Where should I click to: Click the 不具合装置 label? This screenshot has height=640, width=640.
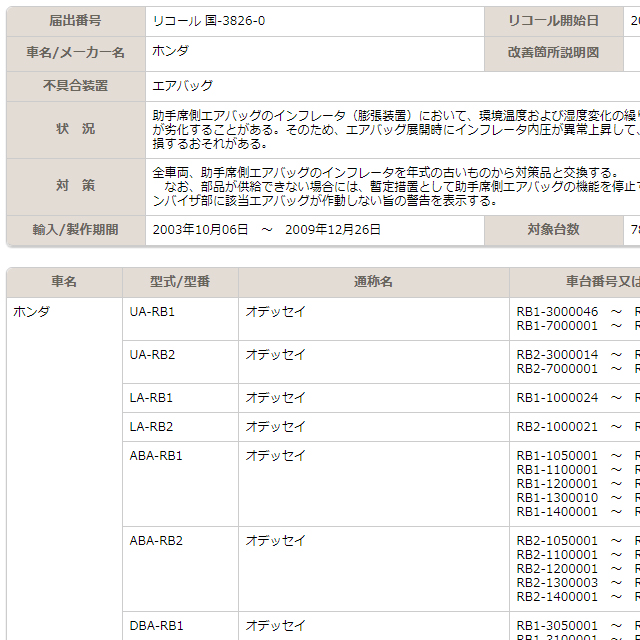(76, 86)
